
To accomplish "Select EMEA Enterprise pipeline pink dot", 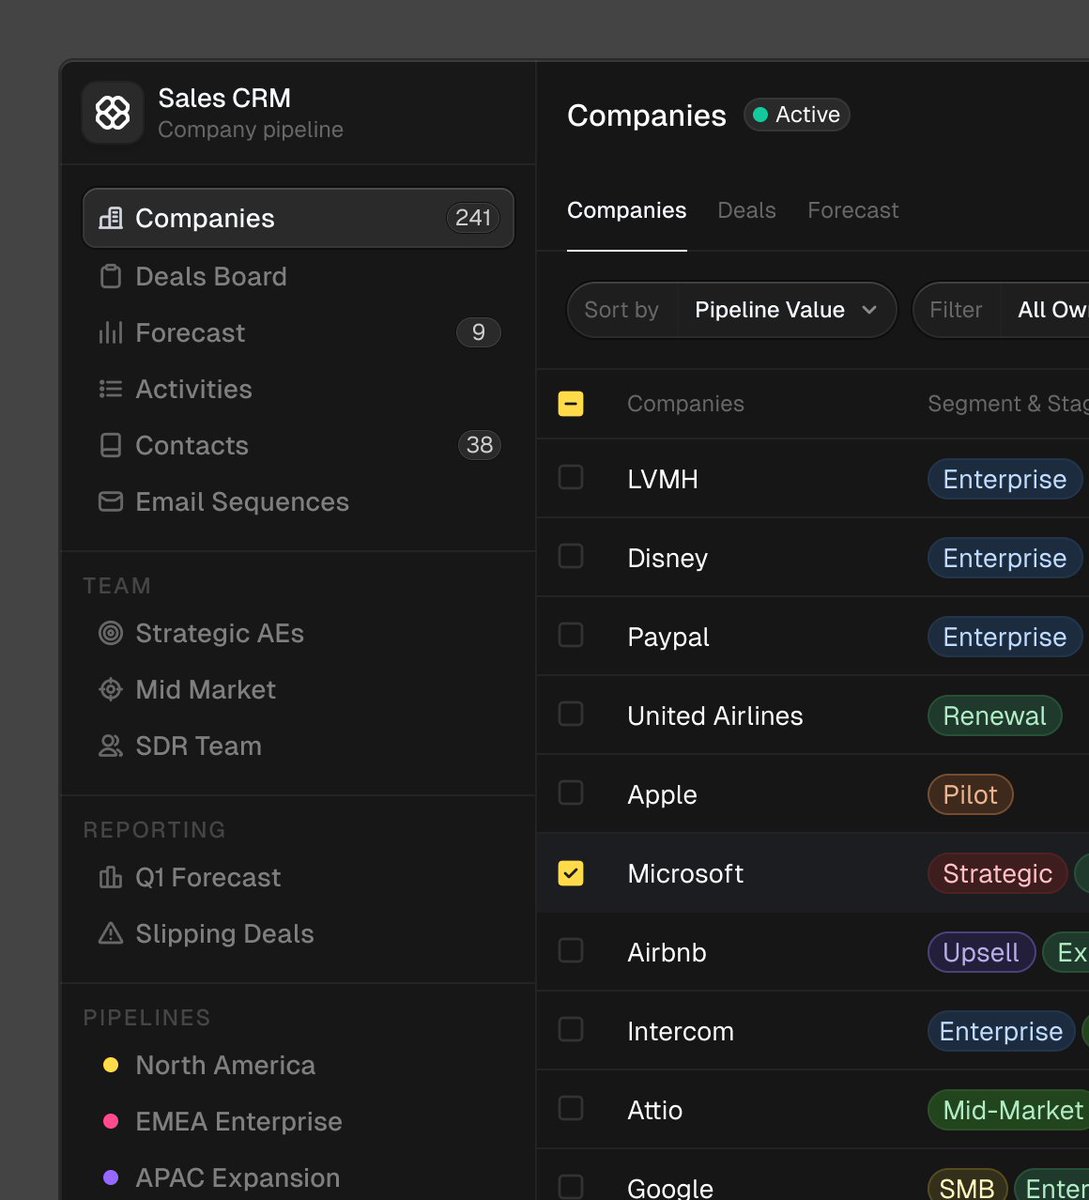I will (x=111, y=1122).
